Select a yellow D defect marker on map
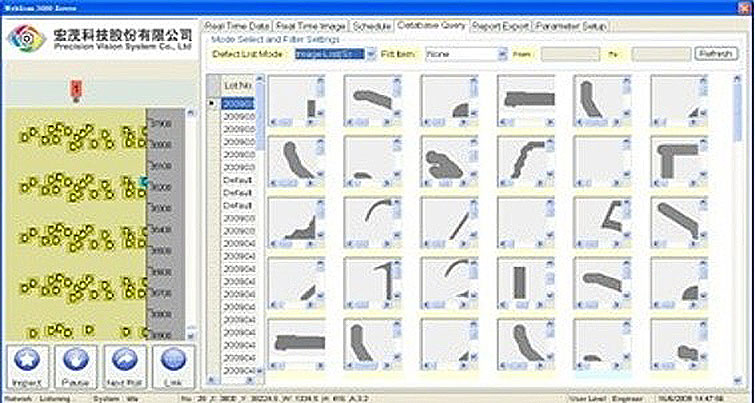The height and width of the screenshot is (403, 756). (33, 129)
